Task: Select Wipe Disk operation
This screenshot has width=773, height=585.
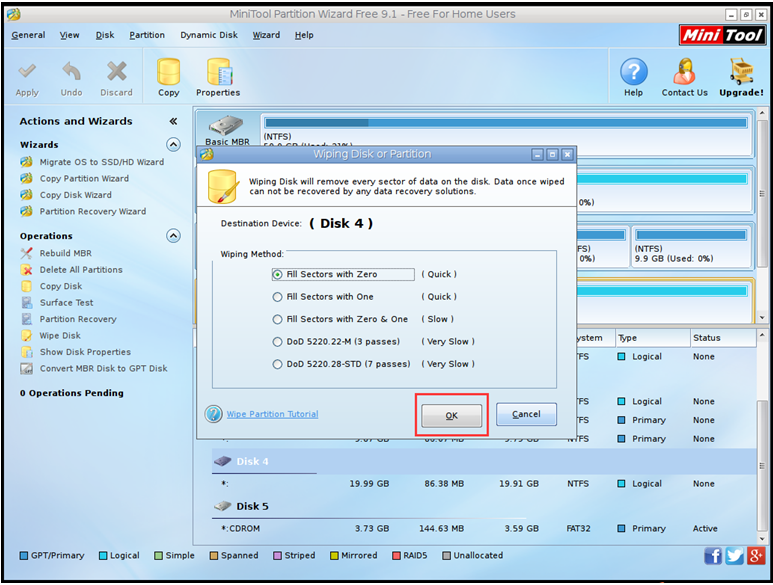Action: pyautogui.click(x=60, y=335)
